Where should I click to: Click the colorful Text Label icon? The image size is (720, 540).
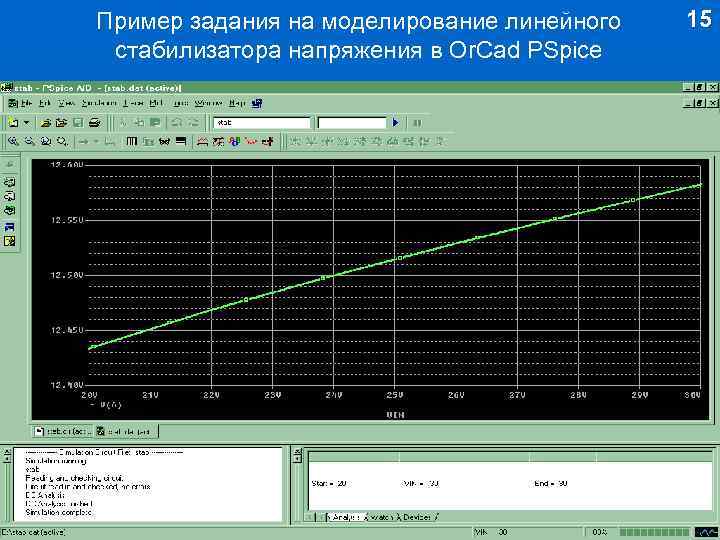point(235,141)
